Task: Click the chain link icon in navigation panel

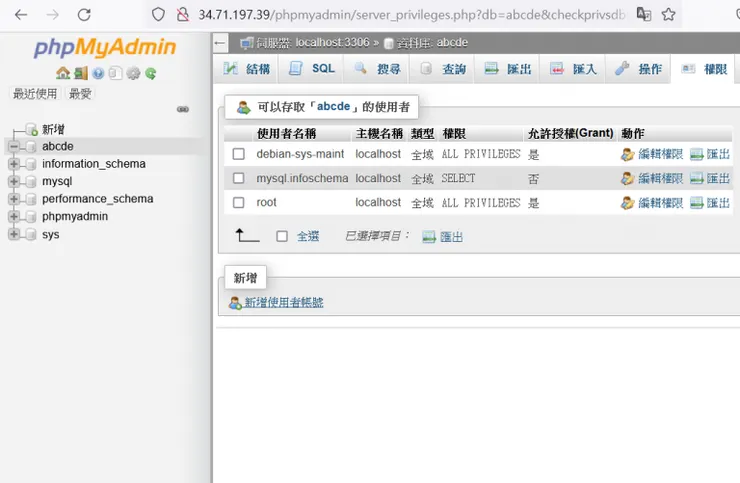Action: point(183,109)
